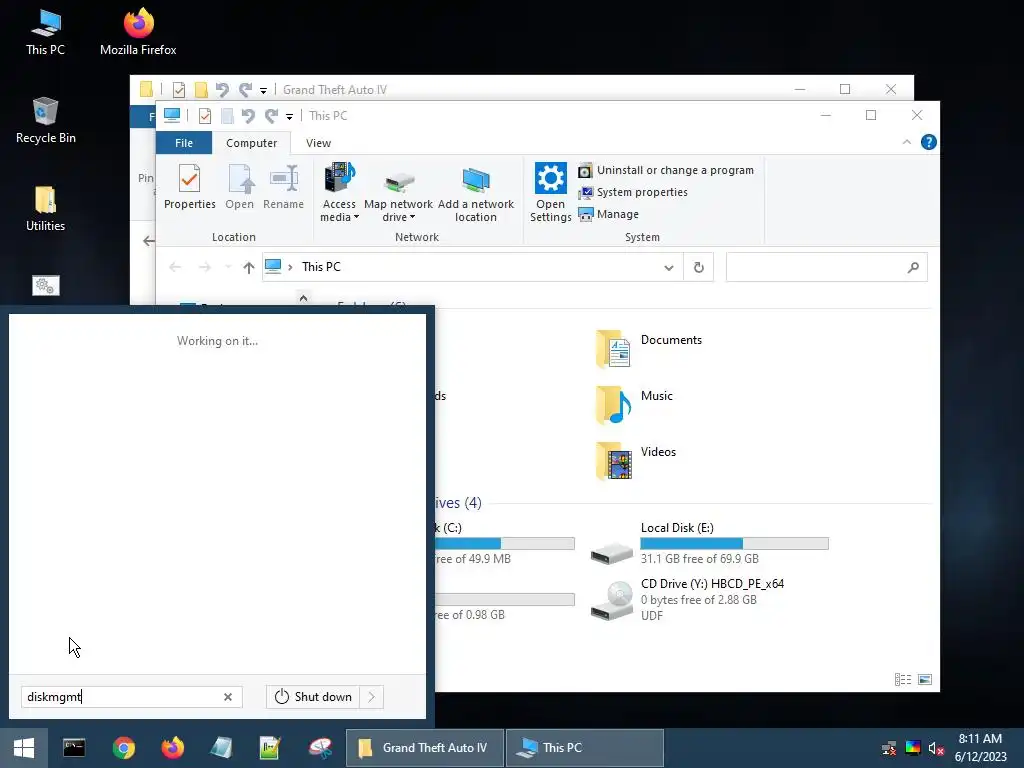Screen dimensions: 1024x768
Task: Open the Documents folder icon
Action: [x=613, y=349]
